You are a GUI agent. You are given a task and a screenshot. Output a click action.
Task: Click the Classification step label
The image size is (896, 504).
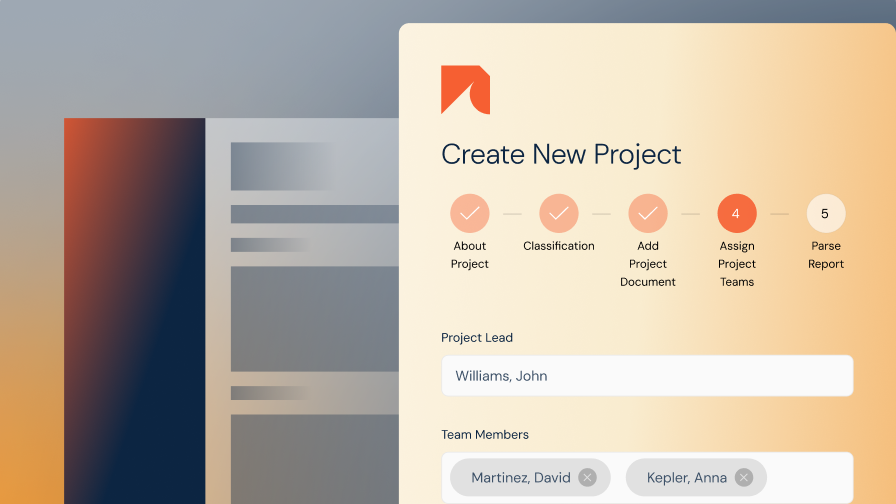coord(559,246)
